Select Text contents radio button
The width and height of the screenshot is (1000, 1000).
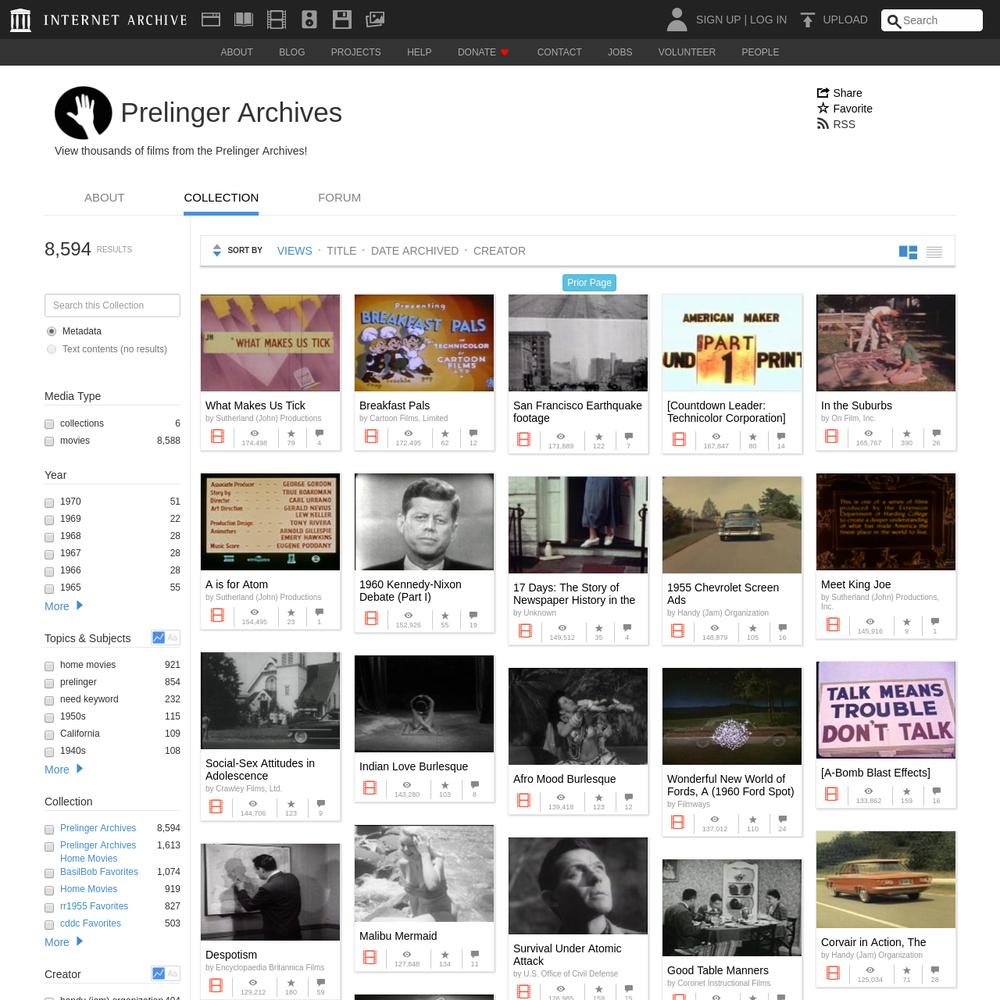click(x=52, y=349)
